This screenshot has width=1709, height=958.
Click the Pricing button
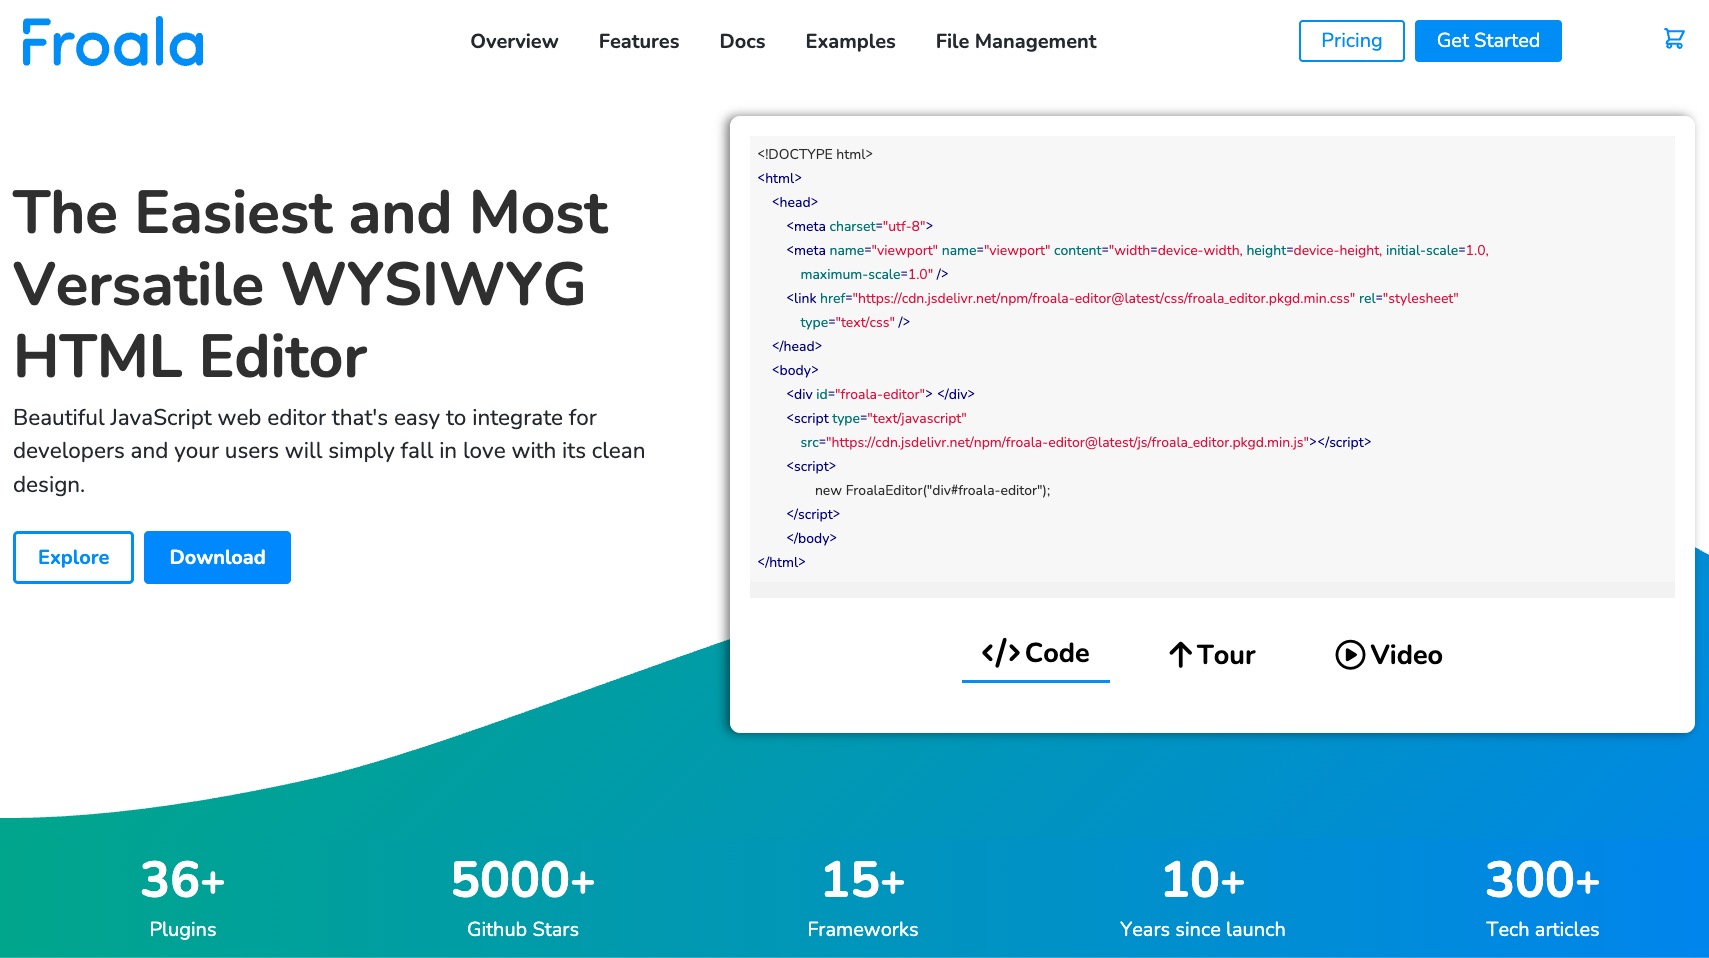tap(1351, 41)
